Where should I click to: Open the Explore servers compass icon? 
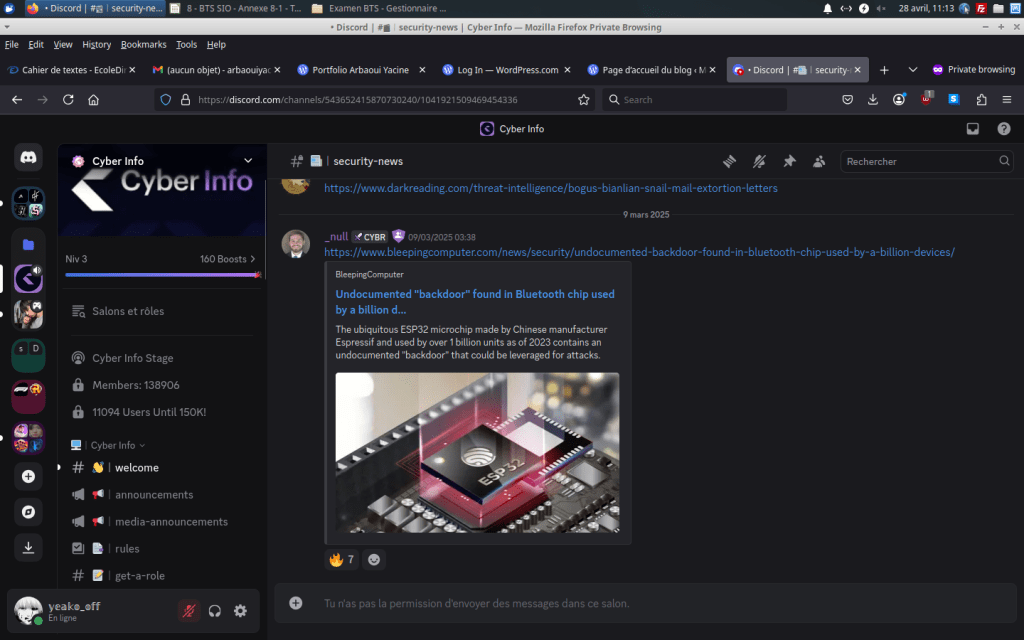[x=28, y=512]
